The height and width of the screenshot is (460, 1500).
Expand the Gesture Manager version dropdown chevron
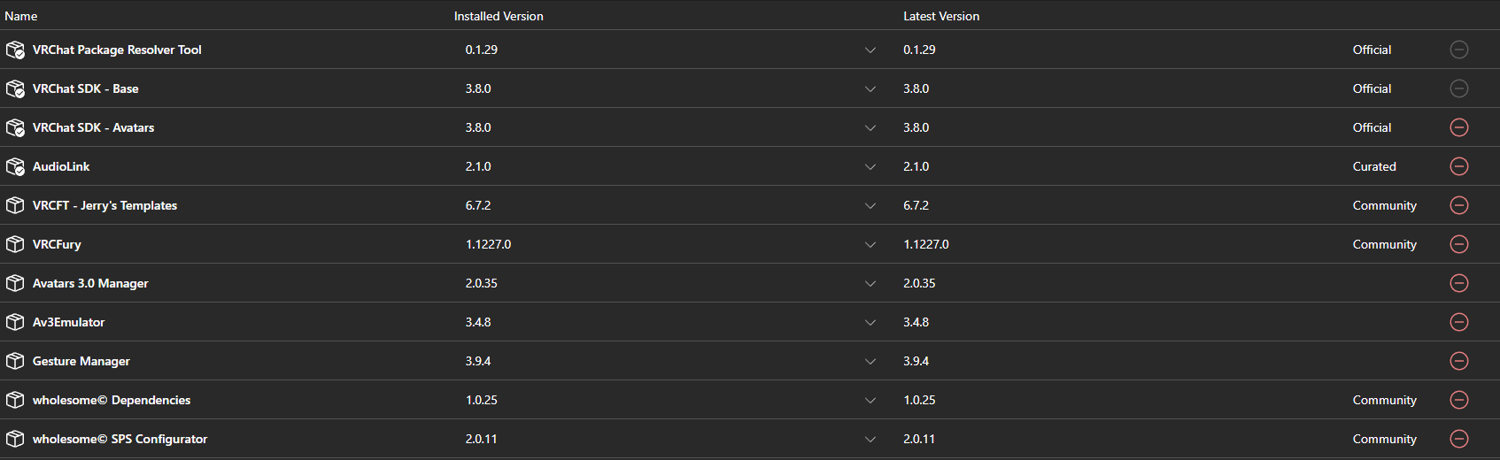tap(870, 362)
